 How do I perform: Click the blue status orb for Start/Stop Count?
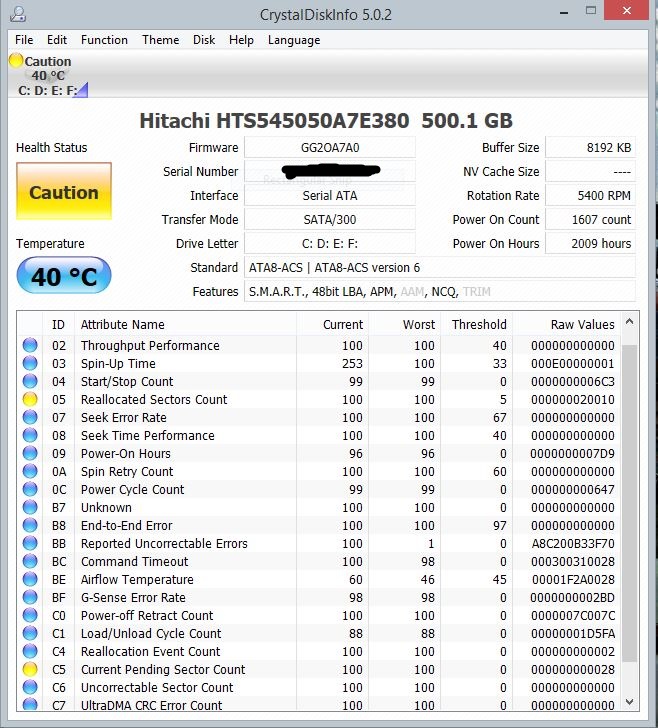30,381
